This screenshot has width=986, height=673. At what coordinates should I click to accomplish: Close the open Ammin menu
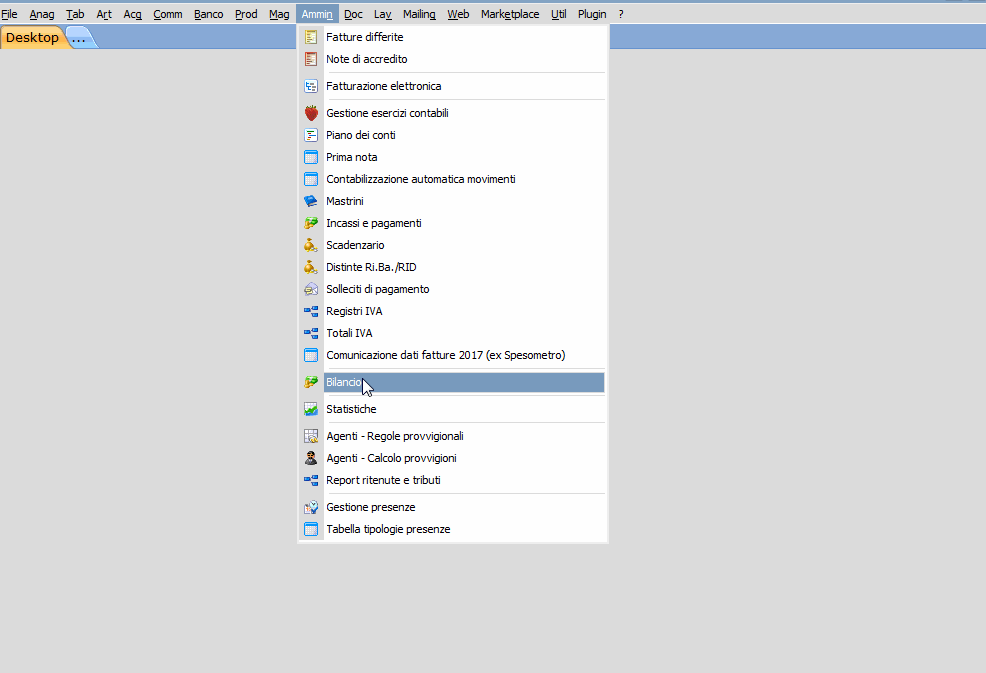coord(317,14)
